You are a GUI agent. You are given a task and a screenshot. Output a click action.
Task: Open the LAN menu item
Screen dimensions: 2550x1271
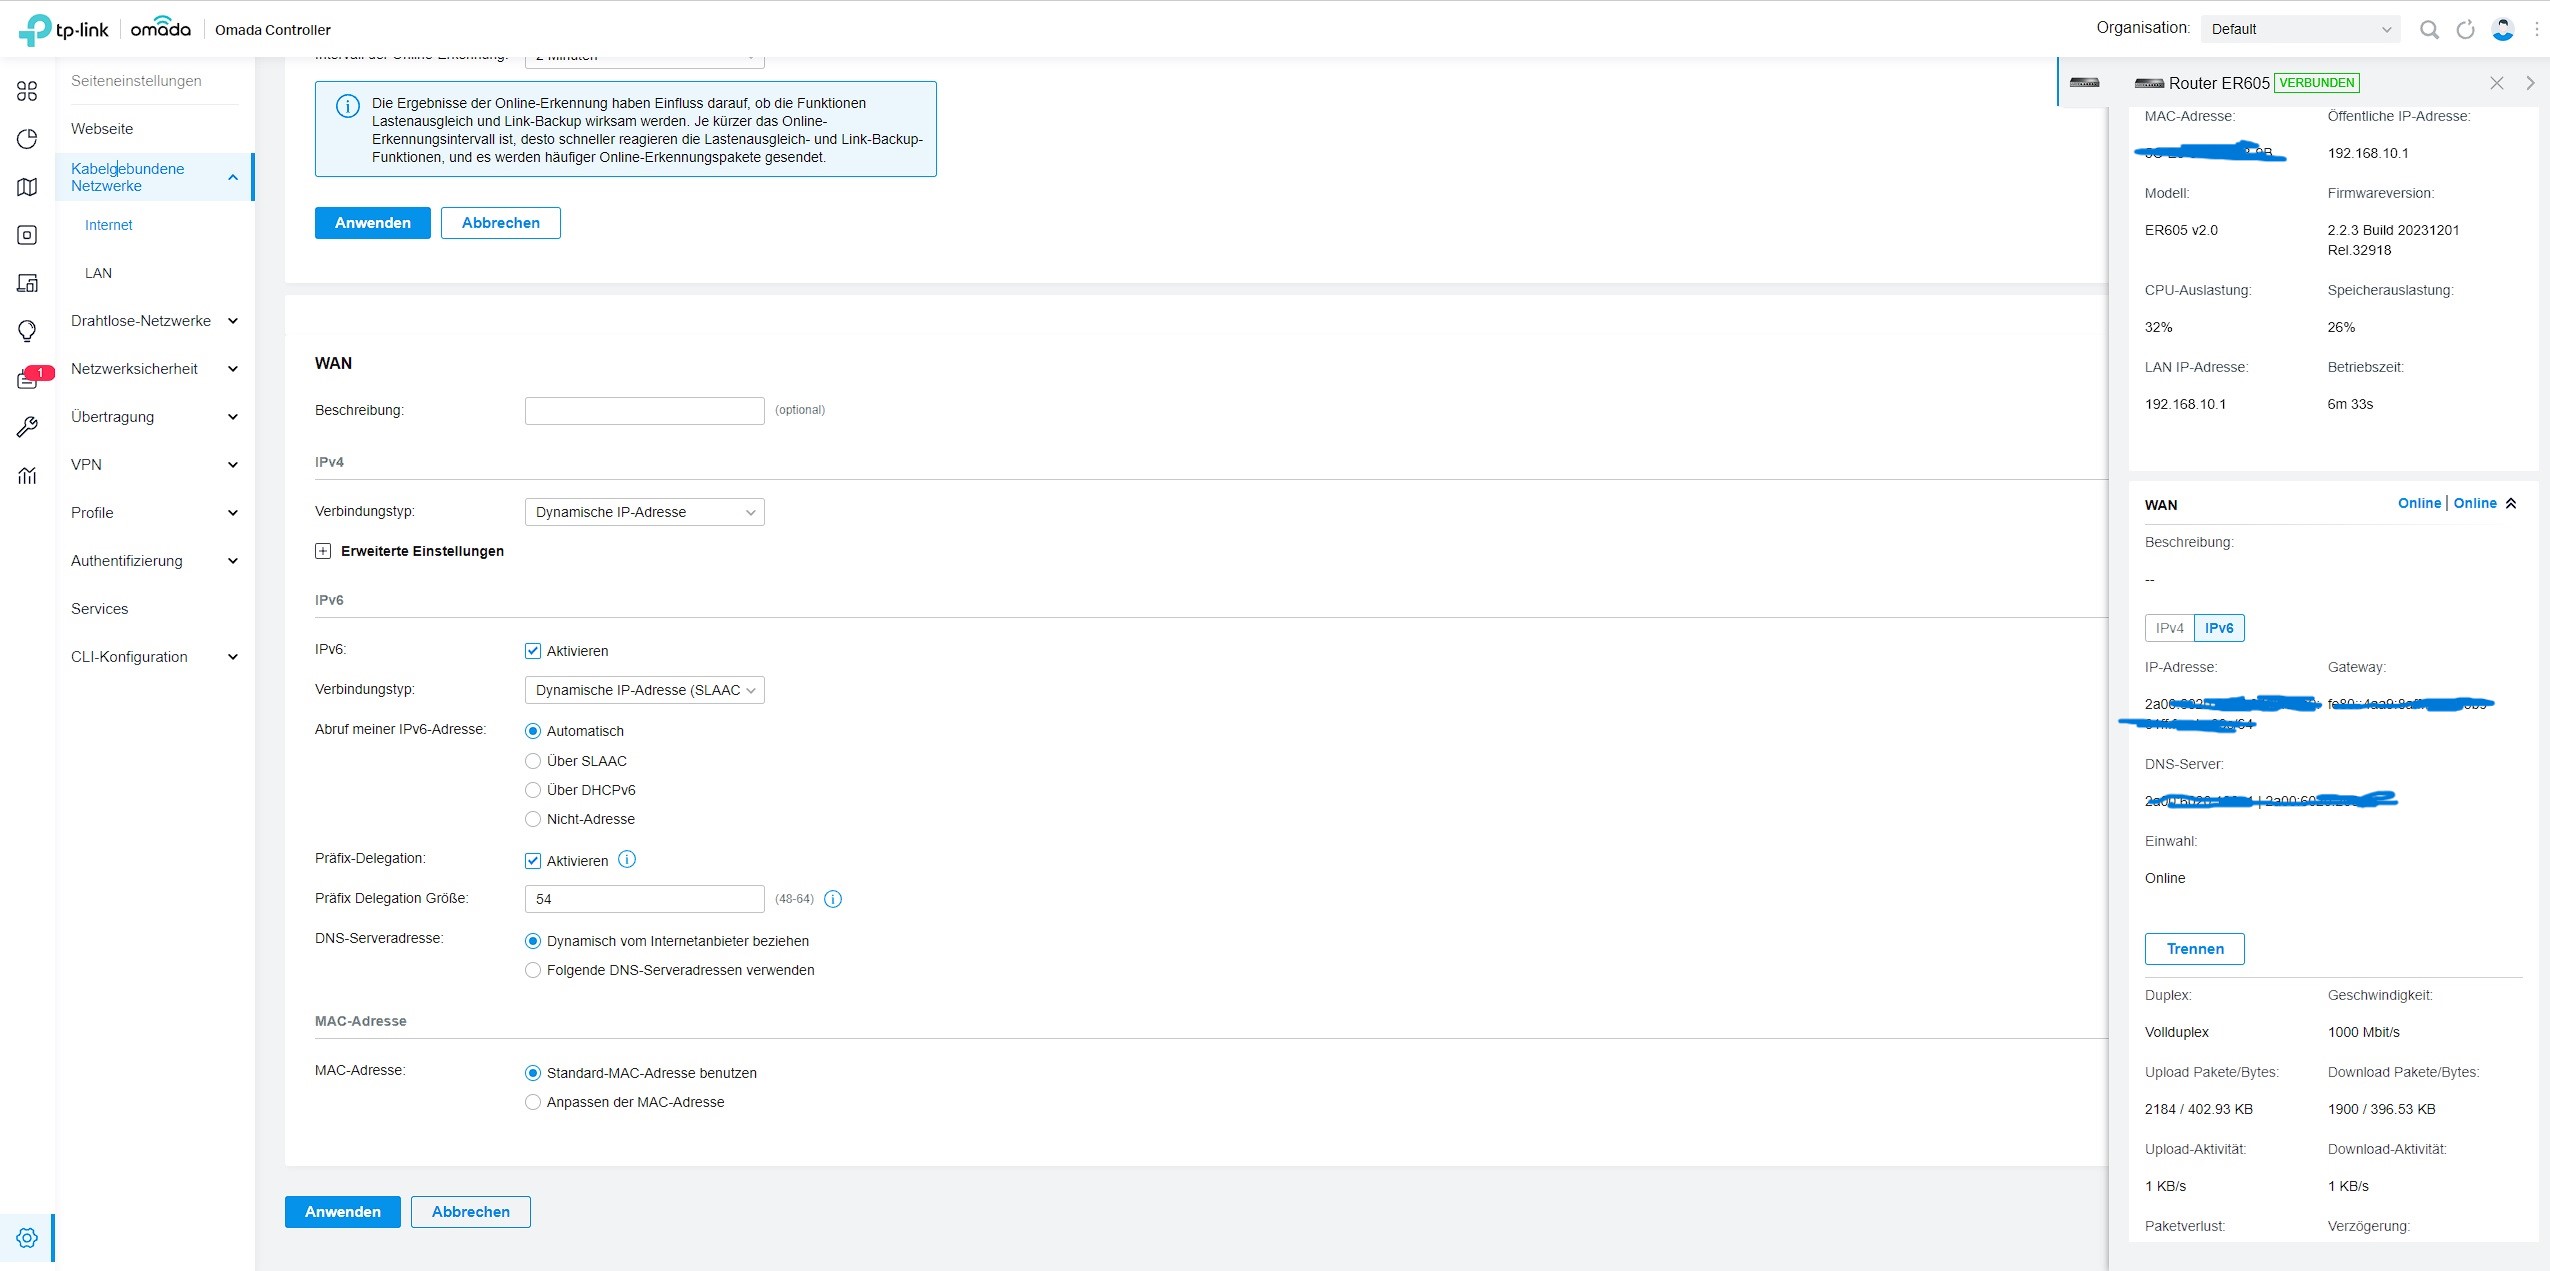pos(98,273)
